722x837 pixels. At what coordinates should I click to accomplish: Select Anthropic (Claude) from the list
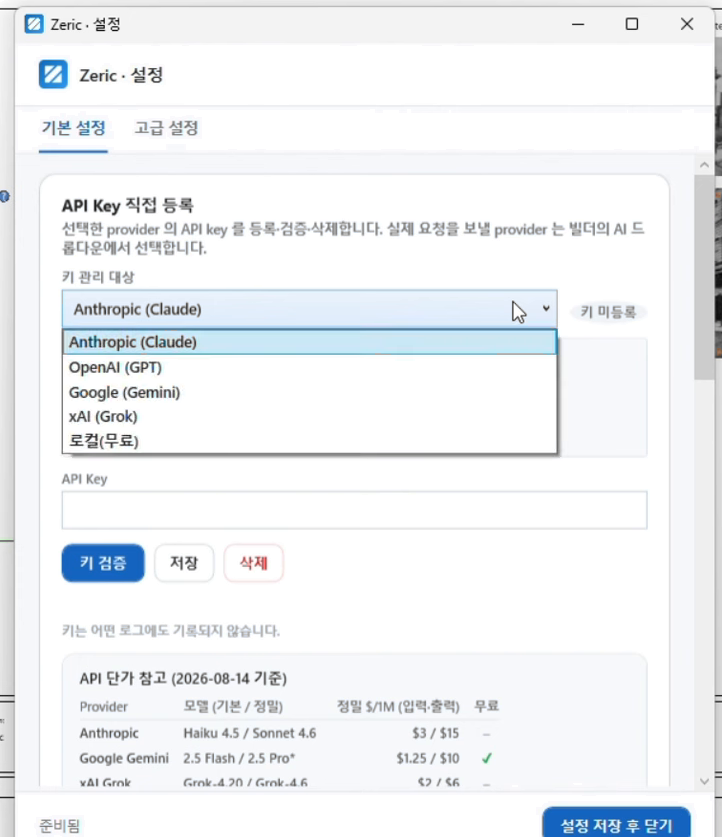pos(310,342)
